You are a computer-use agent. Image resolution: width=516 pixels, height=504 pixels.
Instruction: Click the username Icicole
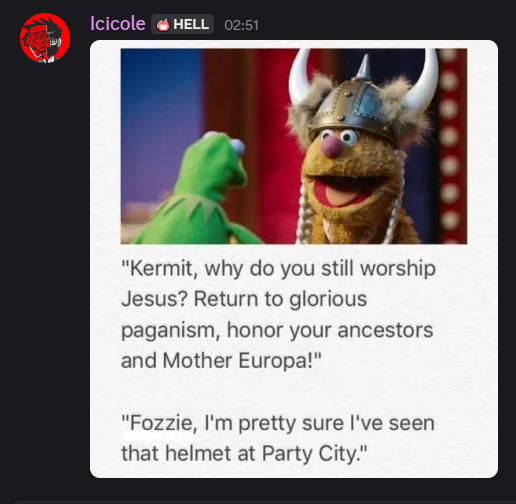[118, 24]
